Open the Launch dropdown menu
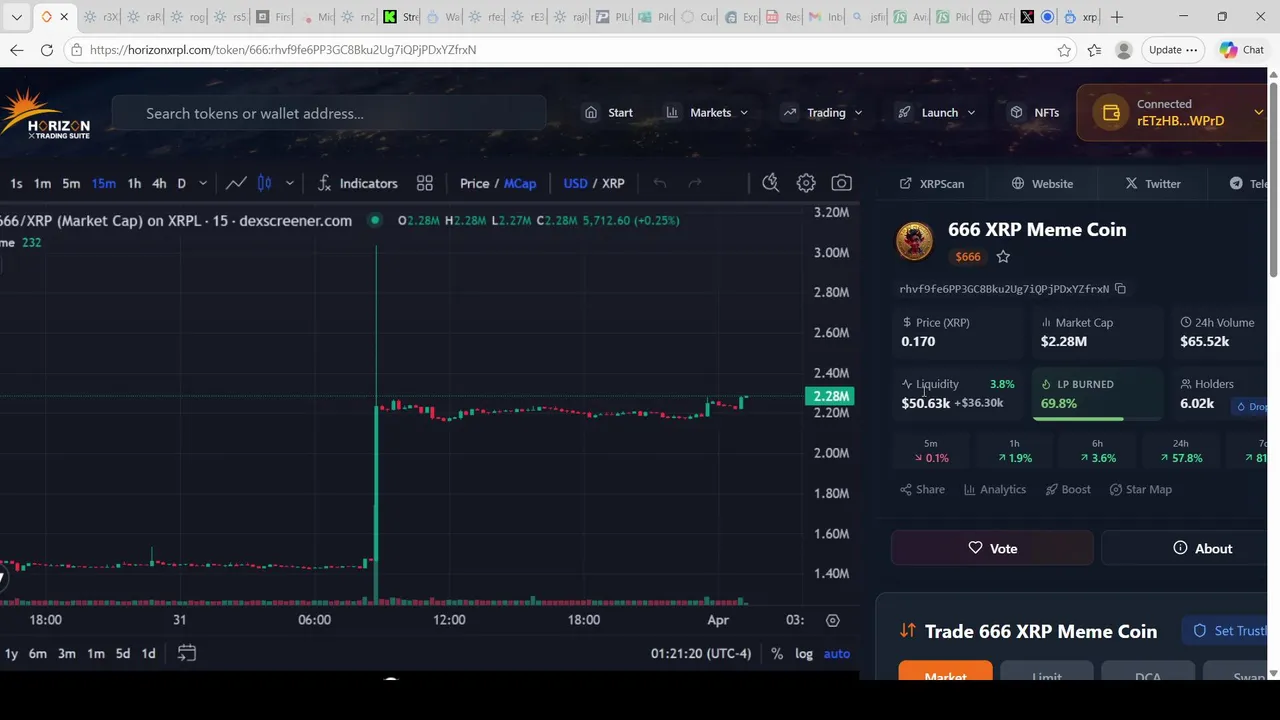 tap(936, 113)
